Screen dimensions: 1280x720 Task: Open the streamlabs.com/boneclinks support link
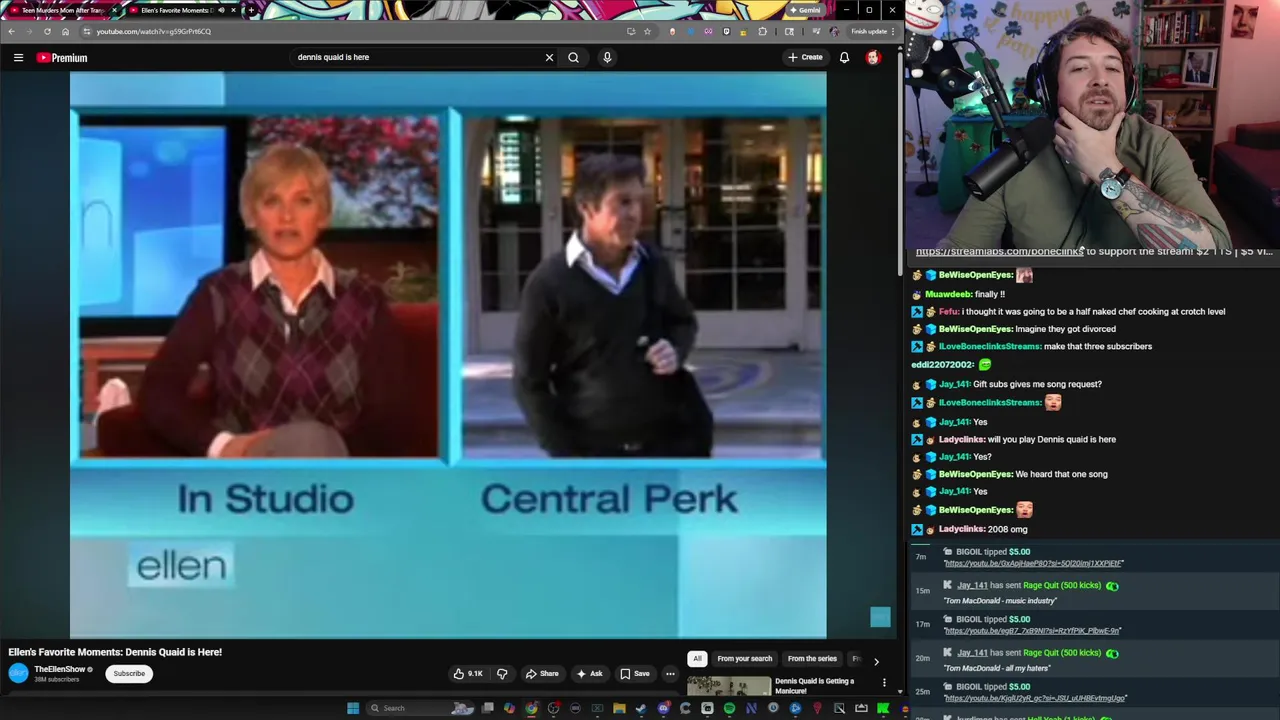pos(999,251)
